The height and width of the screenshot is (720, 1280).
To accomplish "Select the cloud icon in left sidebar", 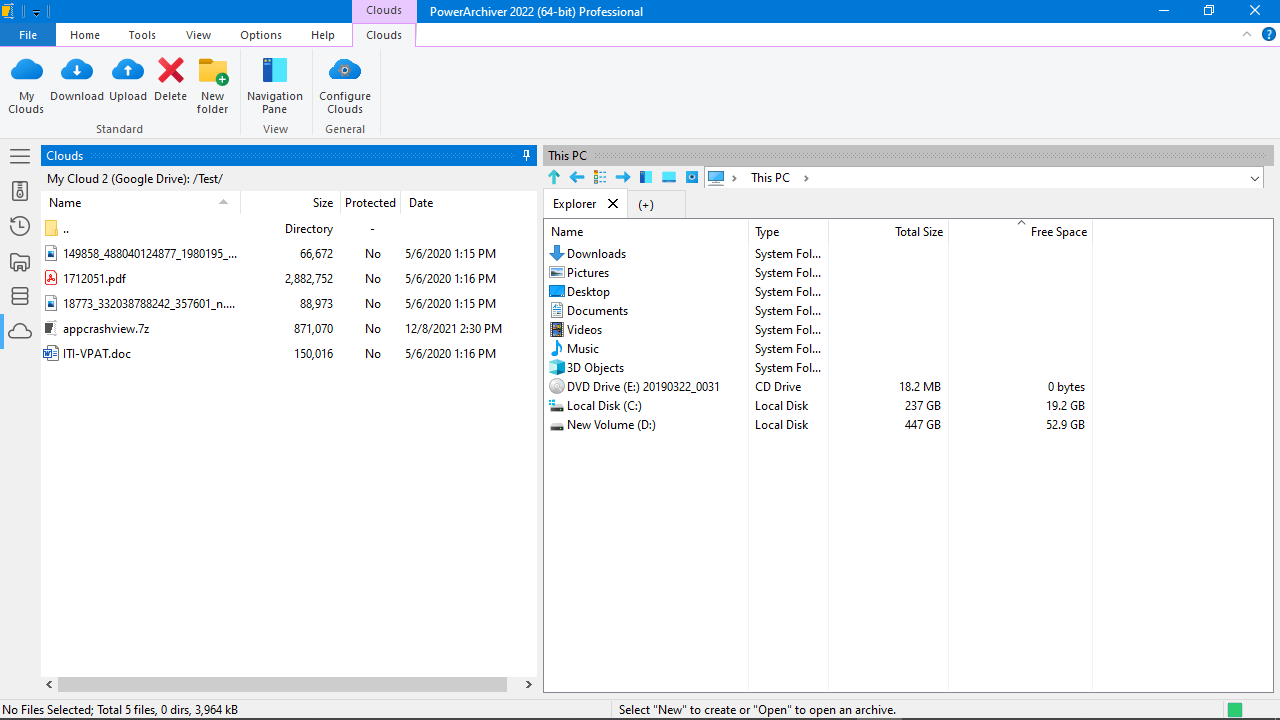I will (x=20, y=331).
